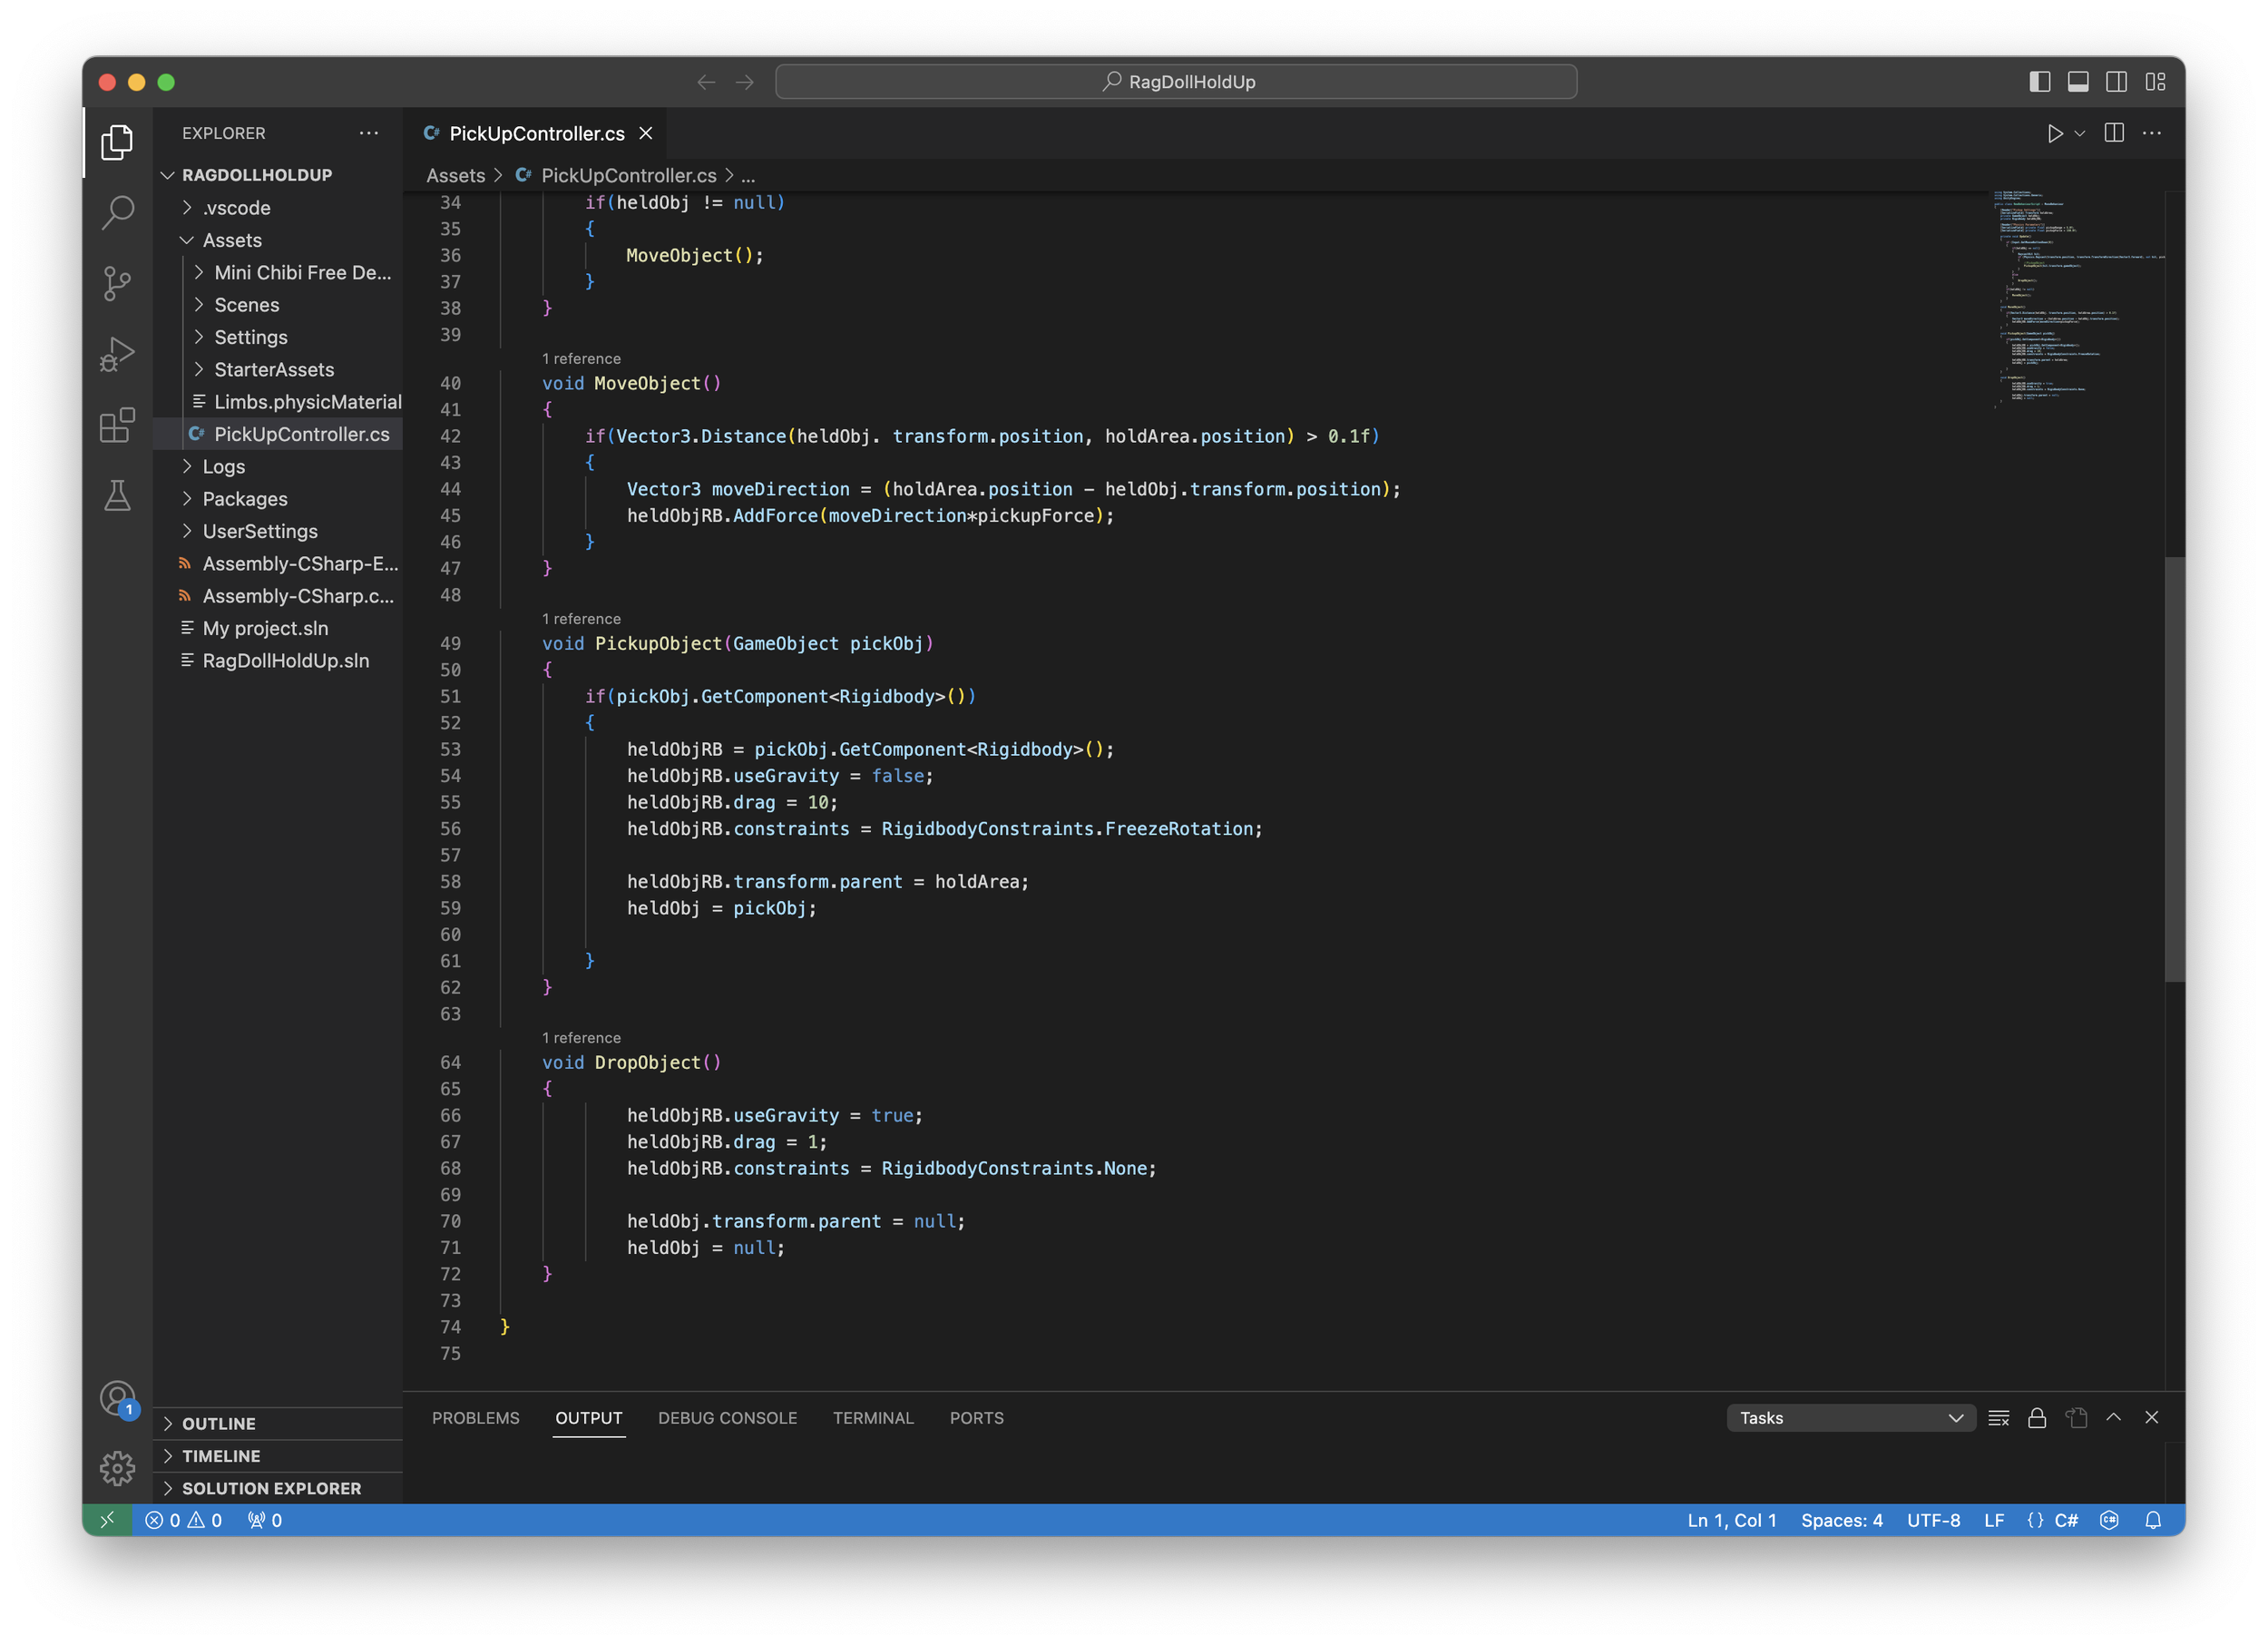Click the Accounts icon in activity bar

click(118, 1398)
